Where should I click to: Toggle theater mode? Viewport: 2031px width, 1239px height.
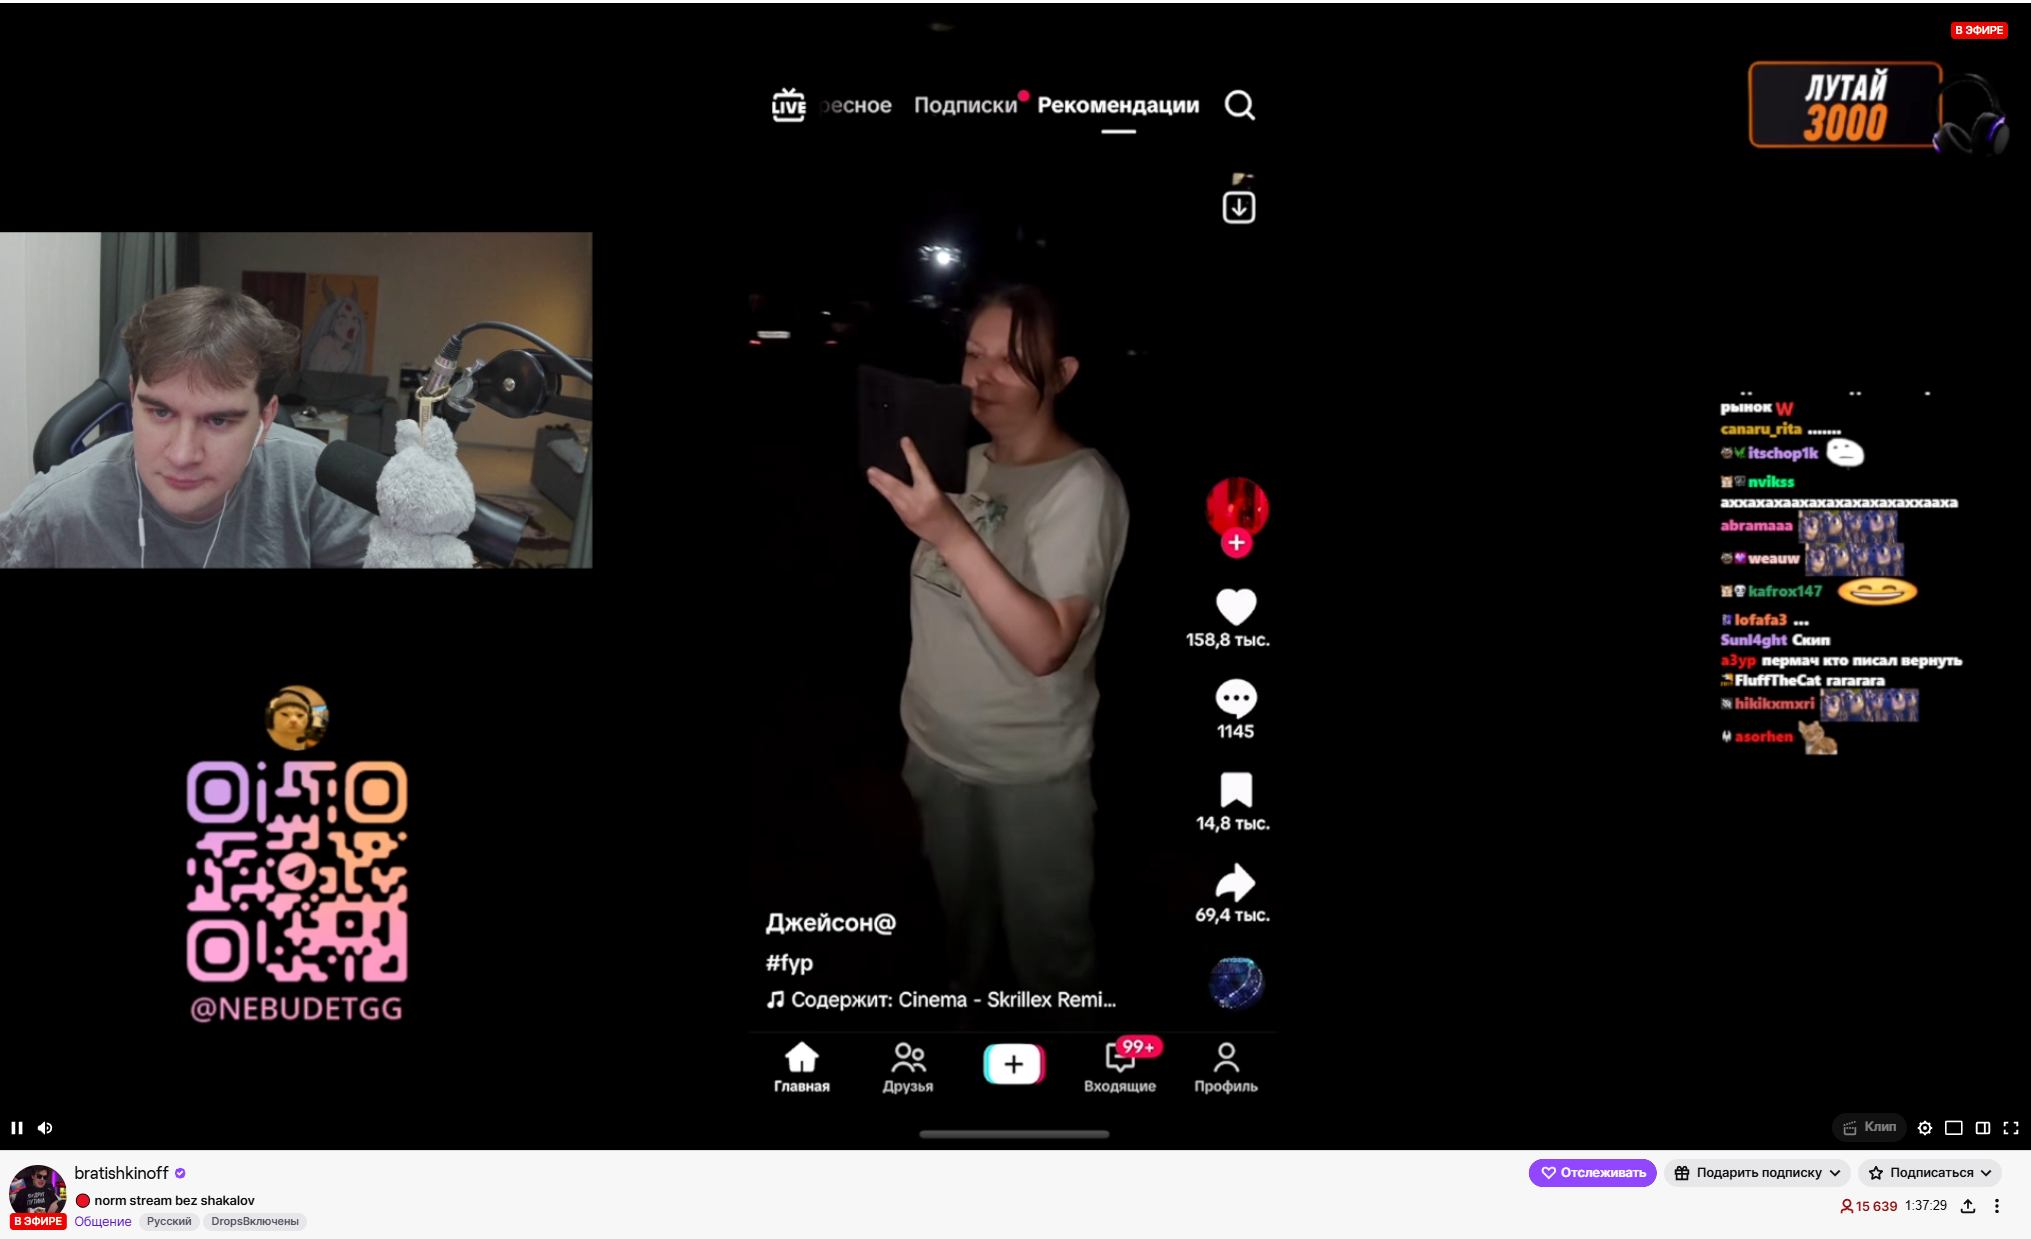(x=1982, y=1128)
